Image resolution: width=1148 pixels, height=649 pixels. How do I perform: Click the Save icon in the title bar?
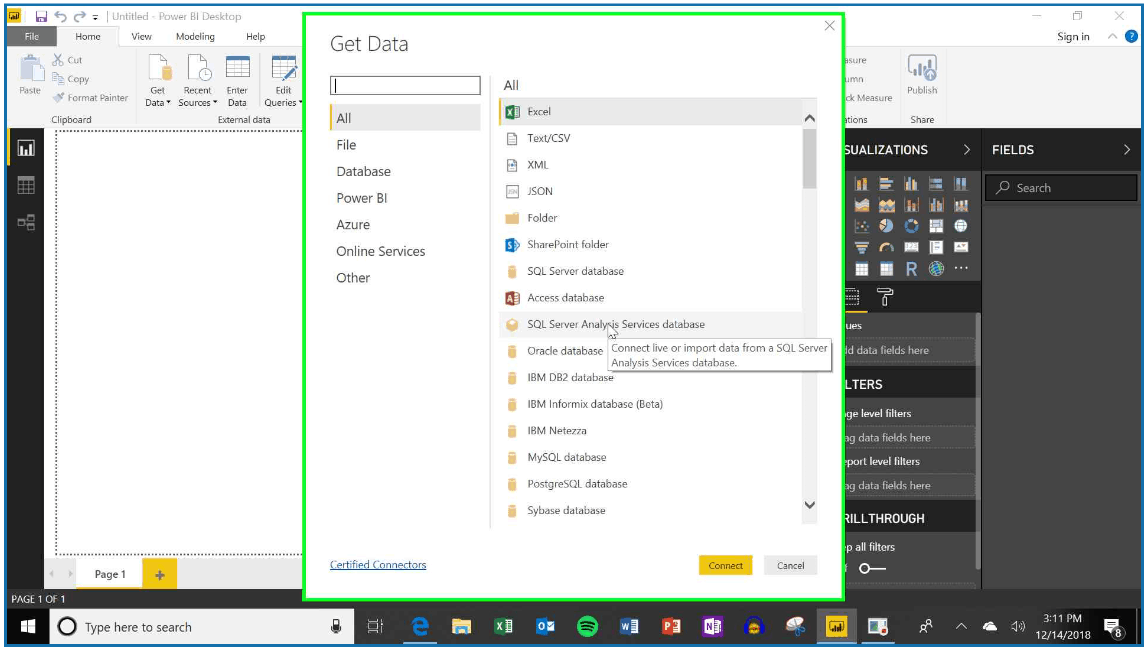tap(41, 16)
